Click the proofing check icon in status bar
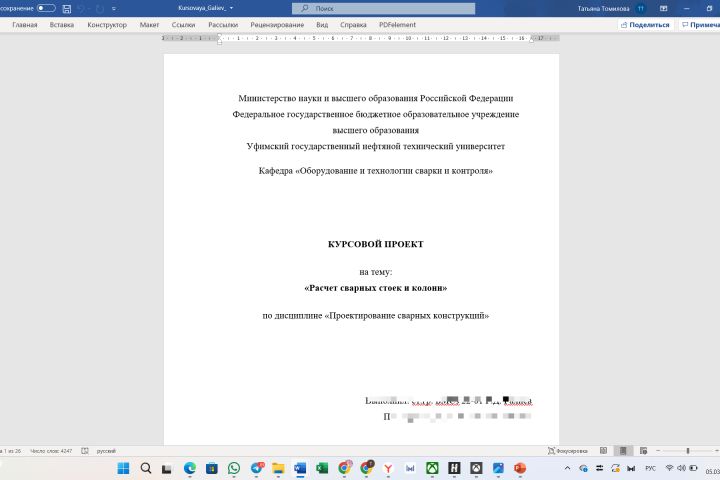The width and height of the screenshot is (720, 480). [x=85, y=451]
